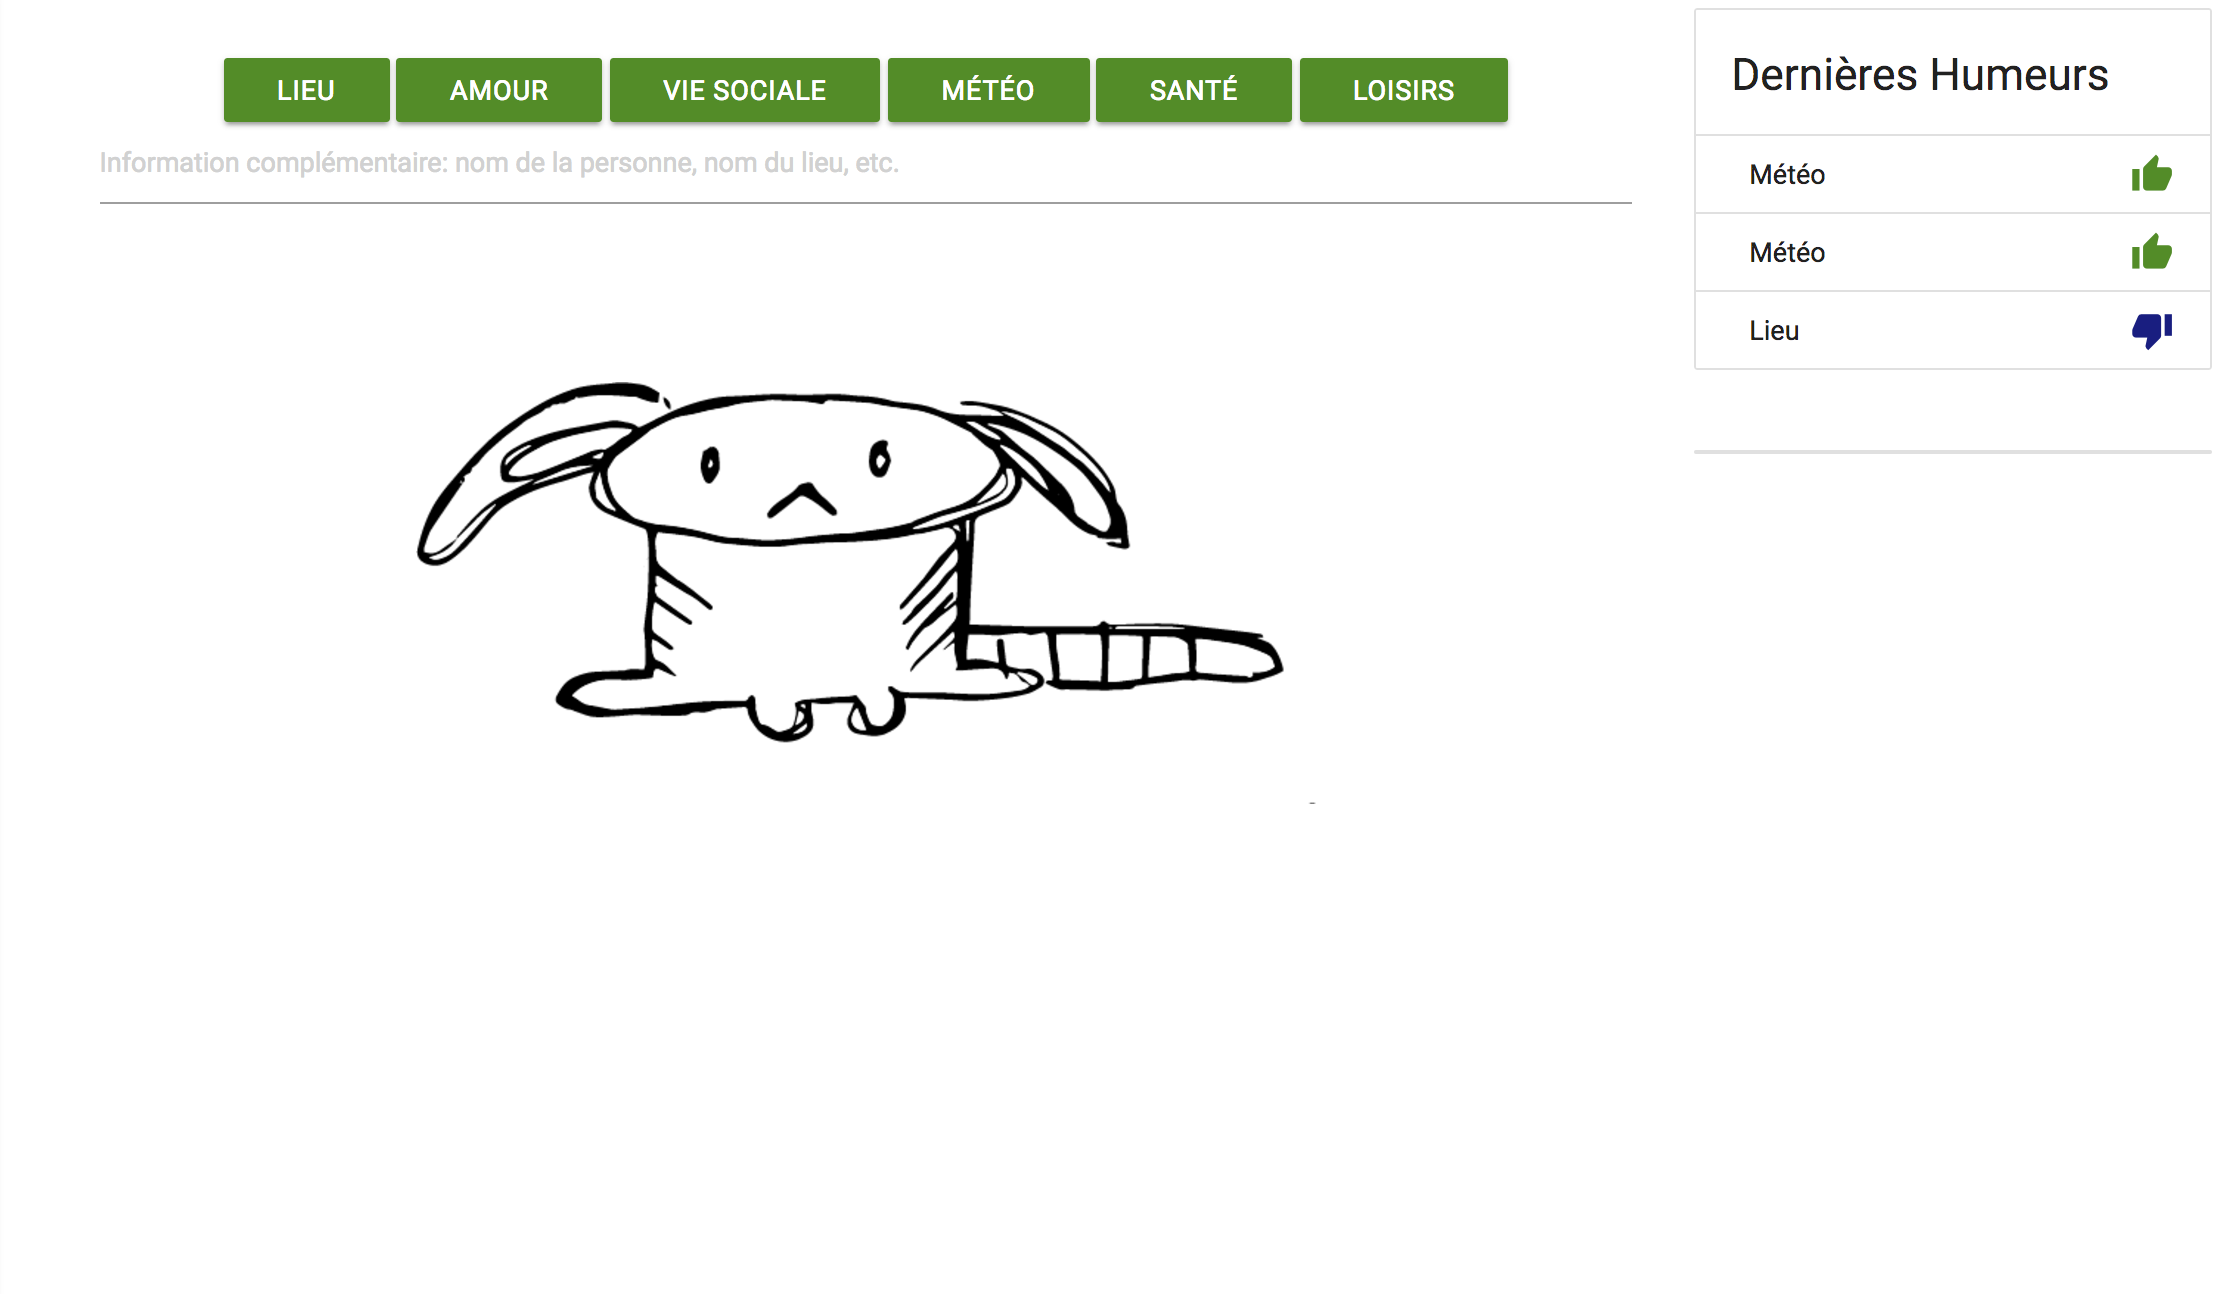Choose the AMOUR category button
This screenshot has width=2222, height=1294.
498,90
